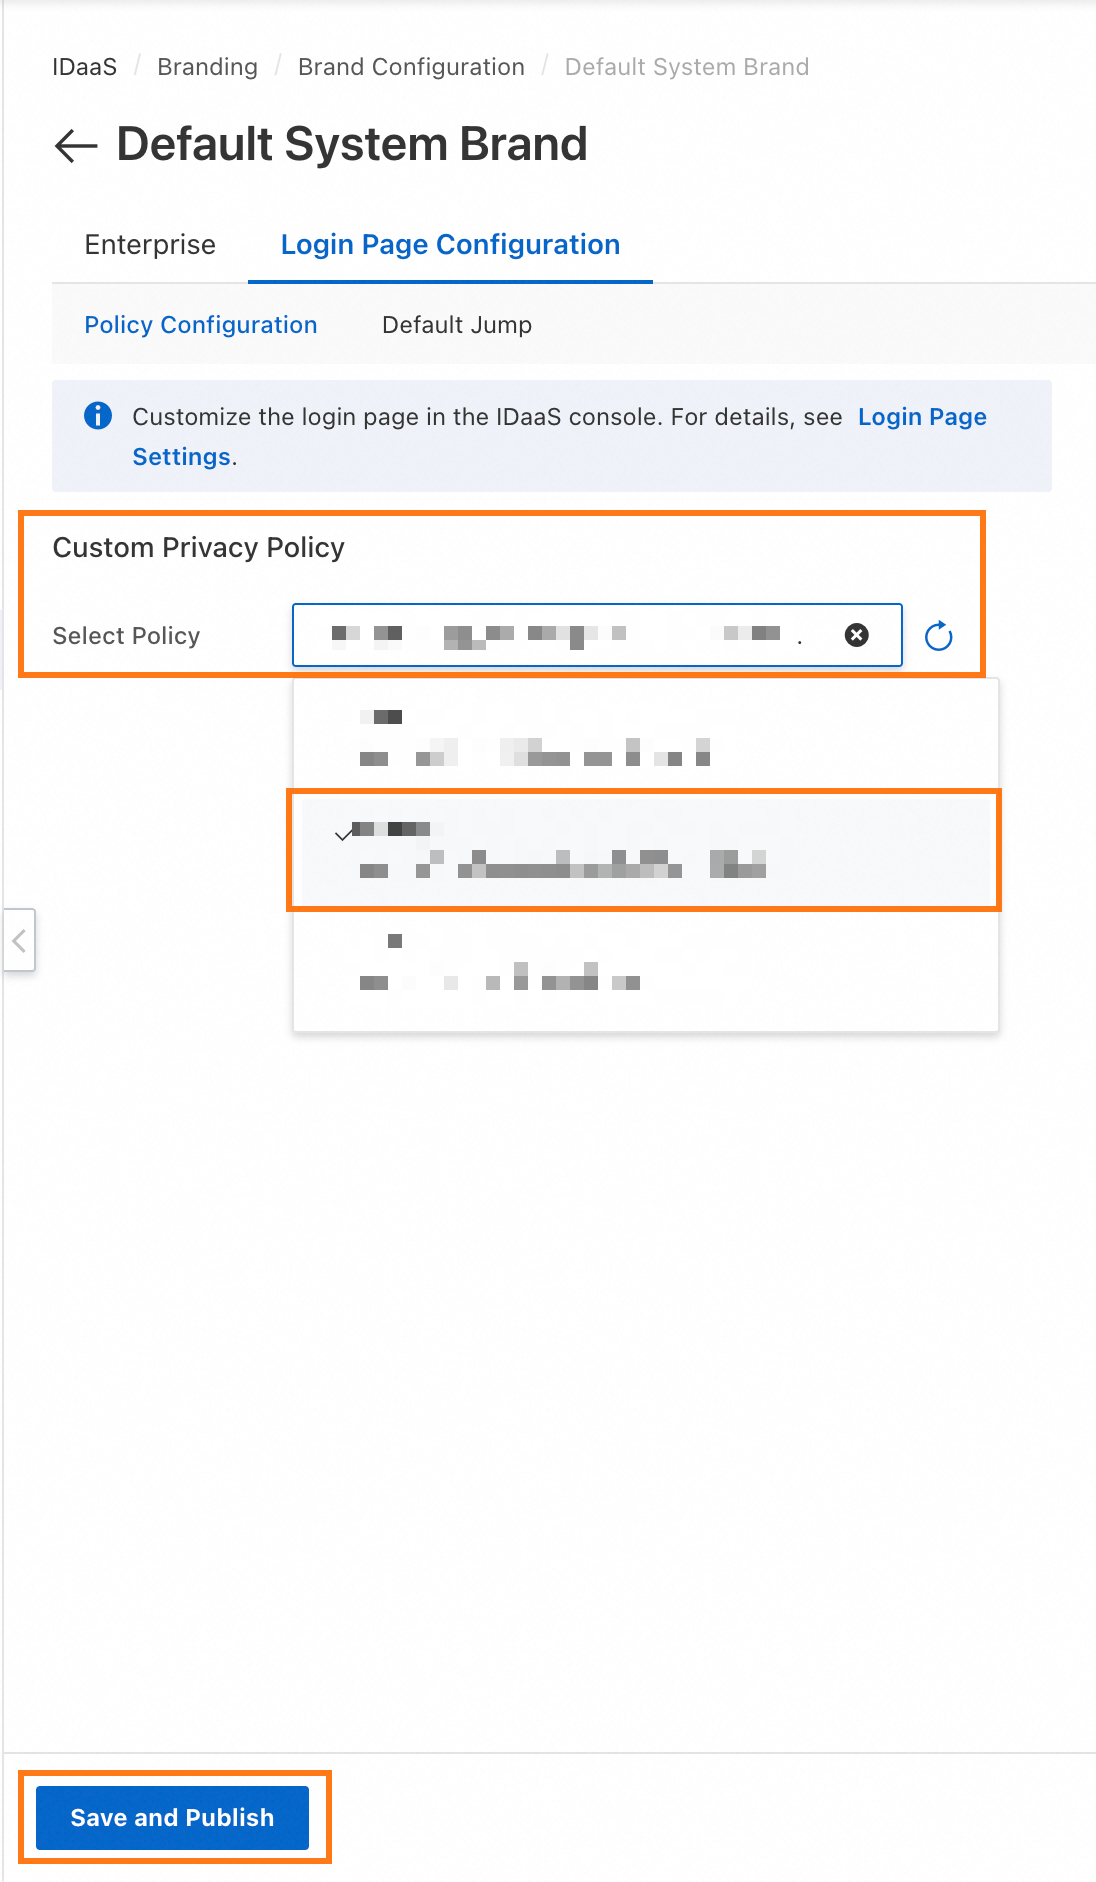Click the checkmark on the selected policy option
Viewport: 1096px width, 1882px height.
(x=343, y=833)
